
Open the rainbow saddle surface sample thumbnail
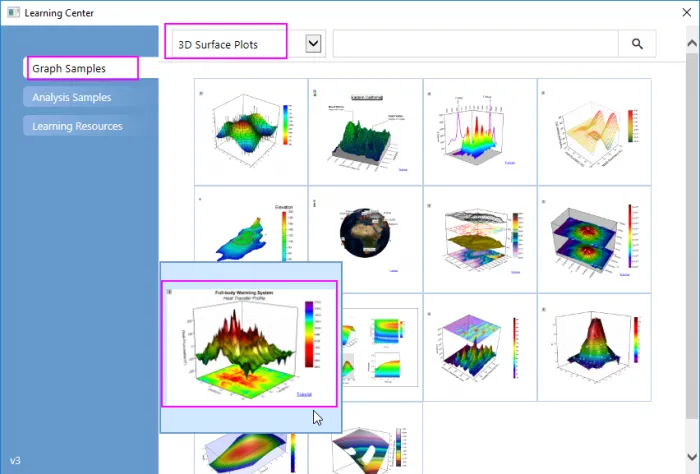251,132
